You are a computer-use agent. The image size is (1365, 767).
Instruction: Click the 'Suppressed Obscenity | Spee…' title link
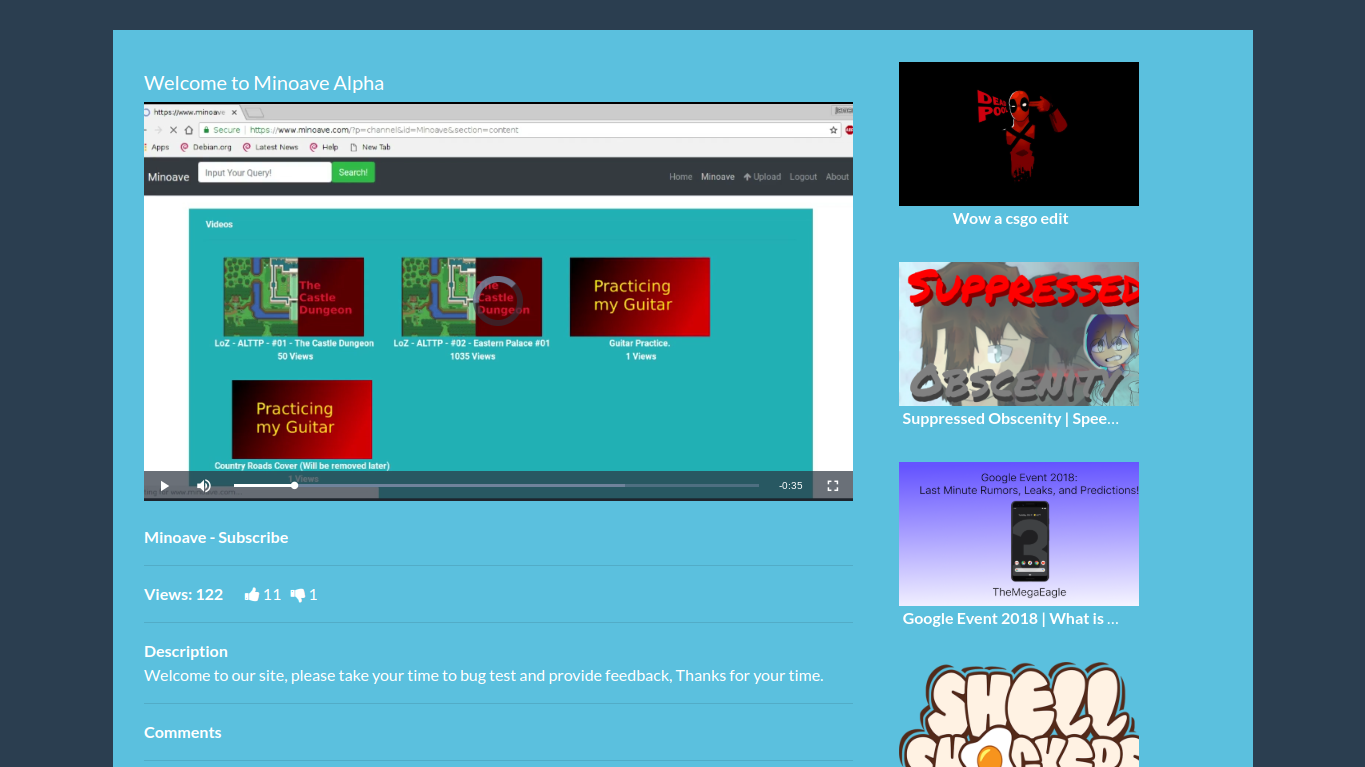(x=1011, y=418)
